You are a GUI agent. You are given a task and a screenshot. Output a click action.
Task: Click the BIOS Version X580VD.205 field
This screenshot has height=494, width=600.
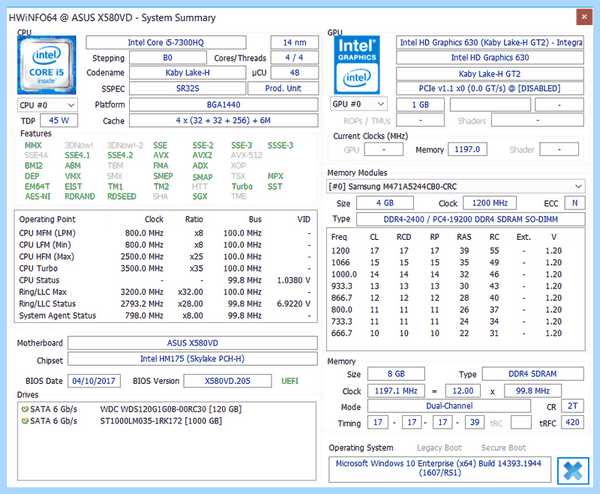point(227,381)
